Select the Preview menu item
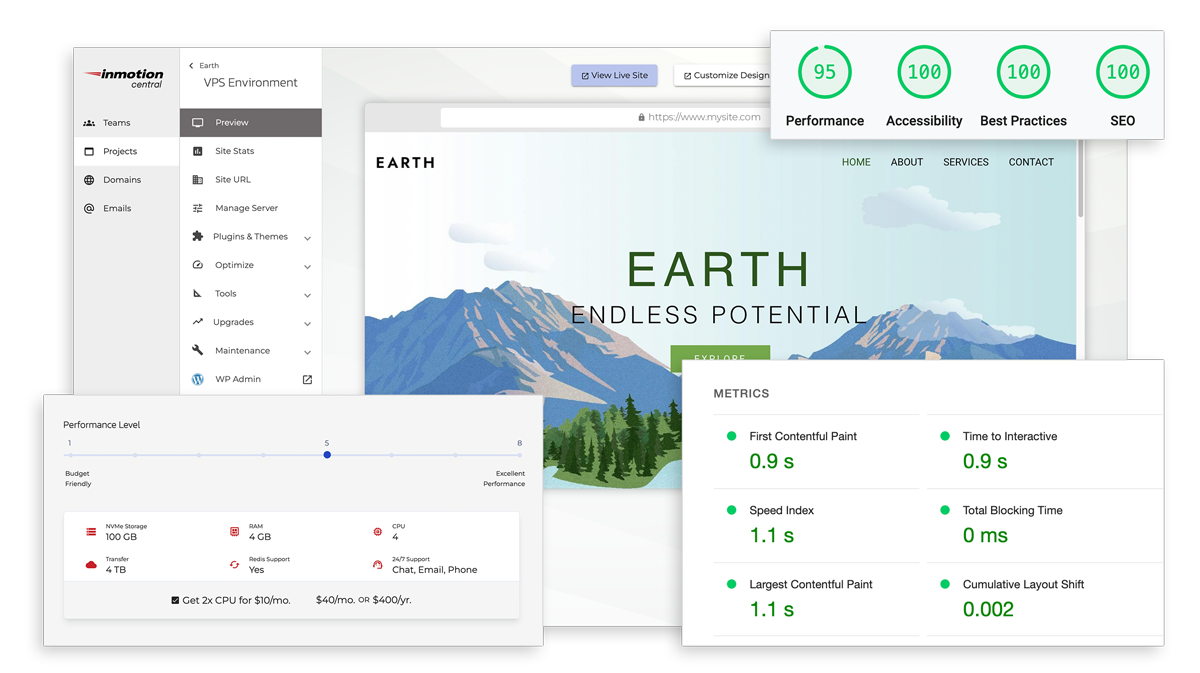Image resolution: width=1200 pixels, height=673 pixels. (x=250, y=123)
